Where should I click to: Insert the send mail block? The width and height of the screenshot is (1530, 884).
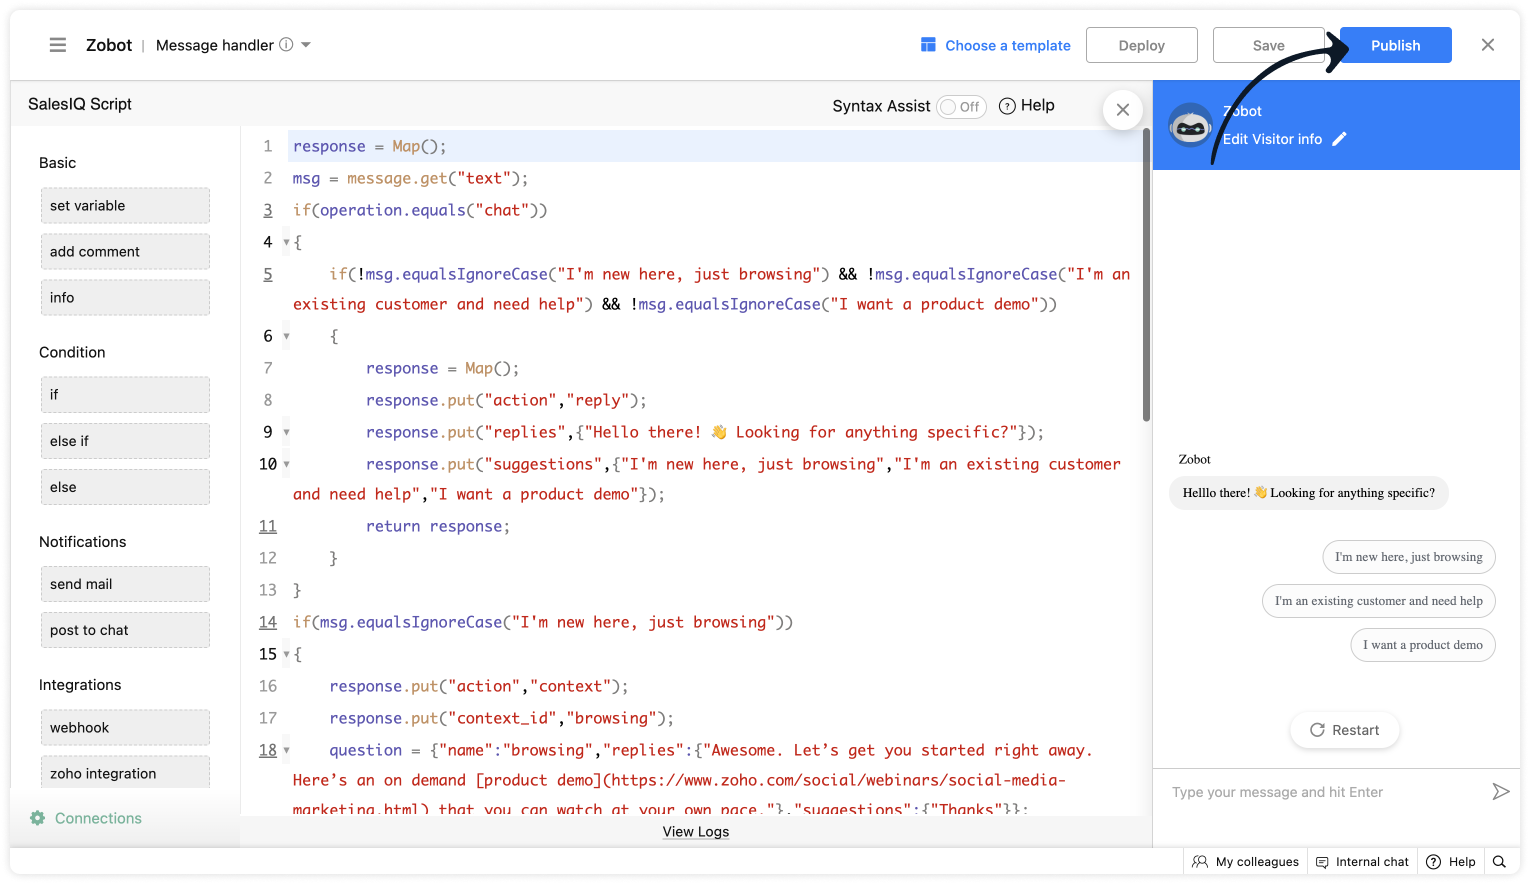[x=125, y=584]
